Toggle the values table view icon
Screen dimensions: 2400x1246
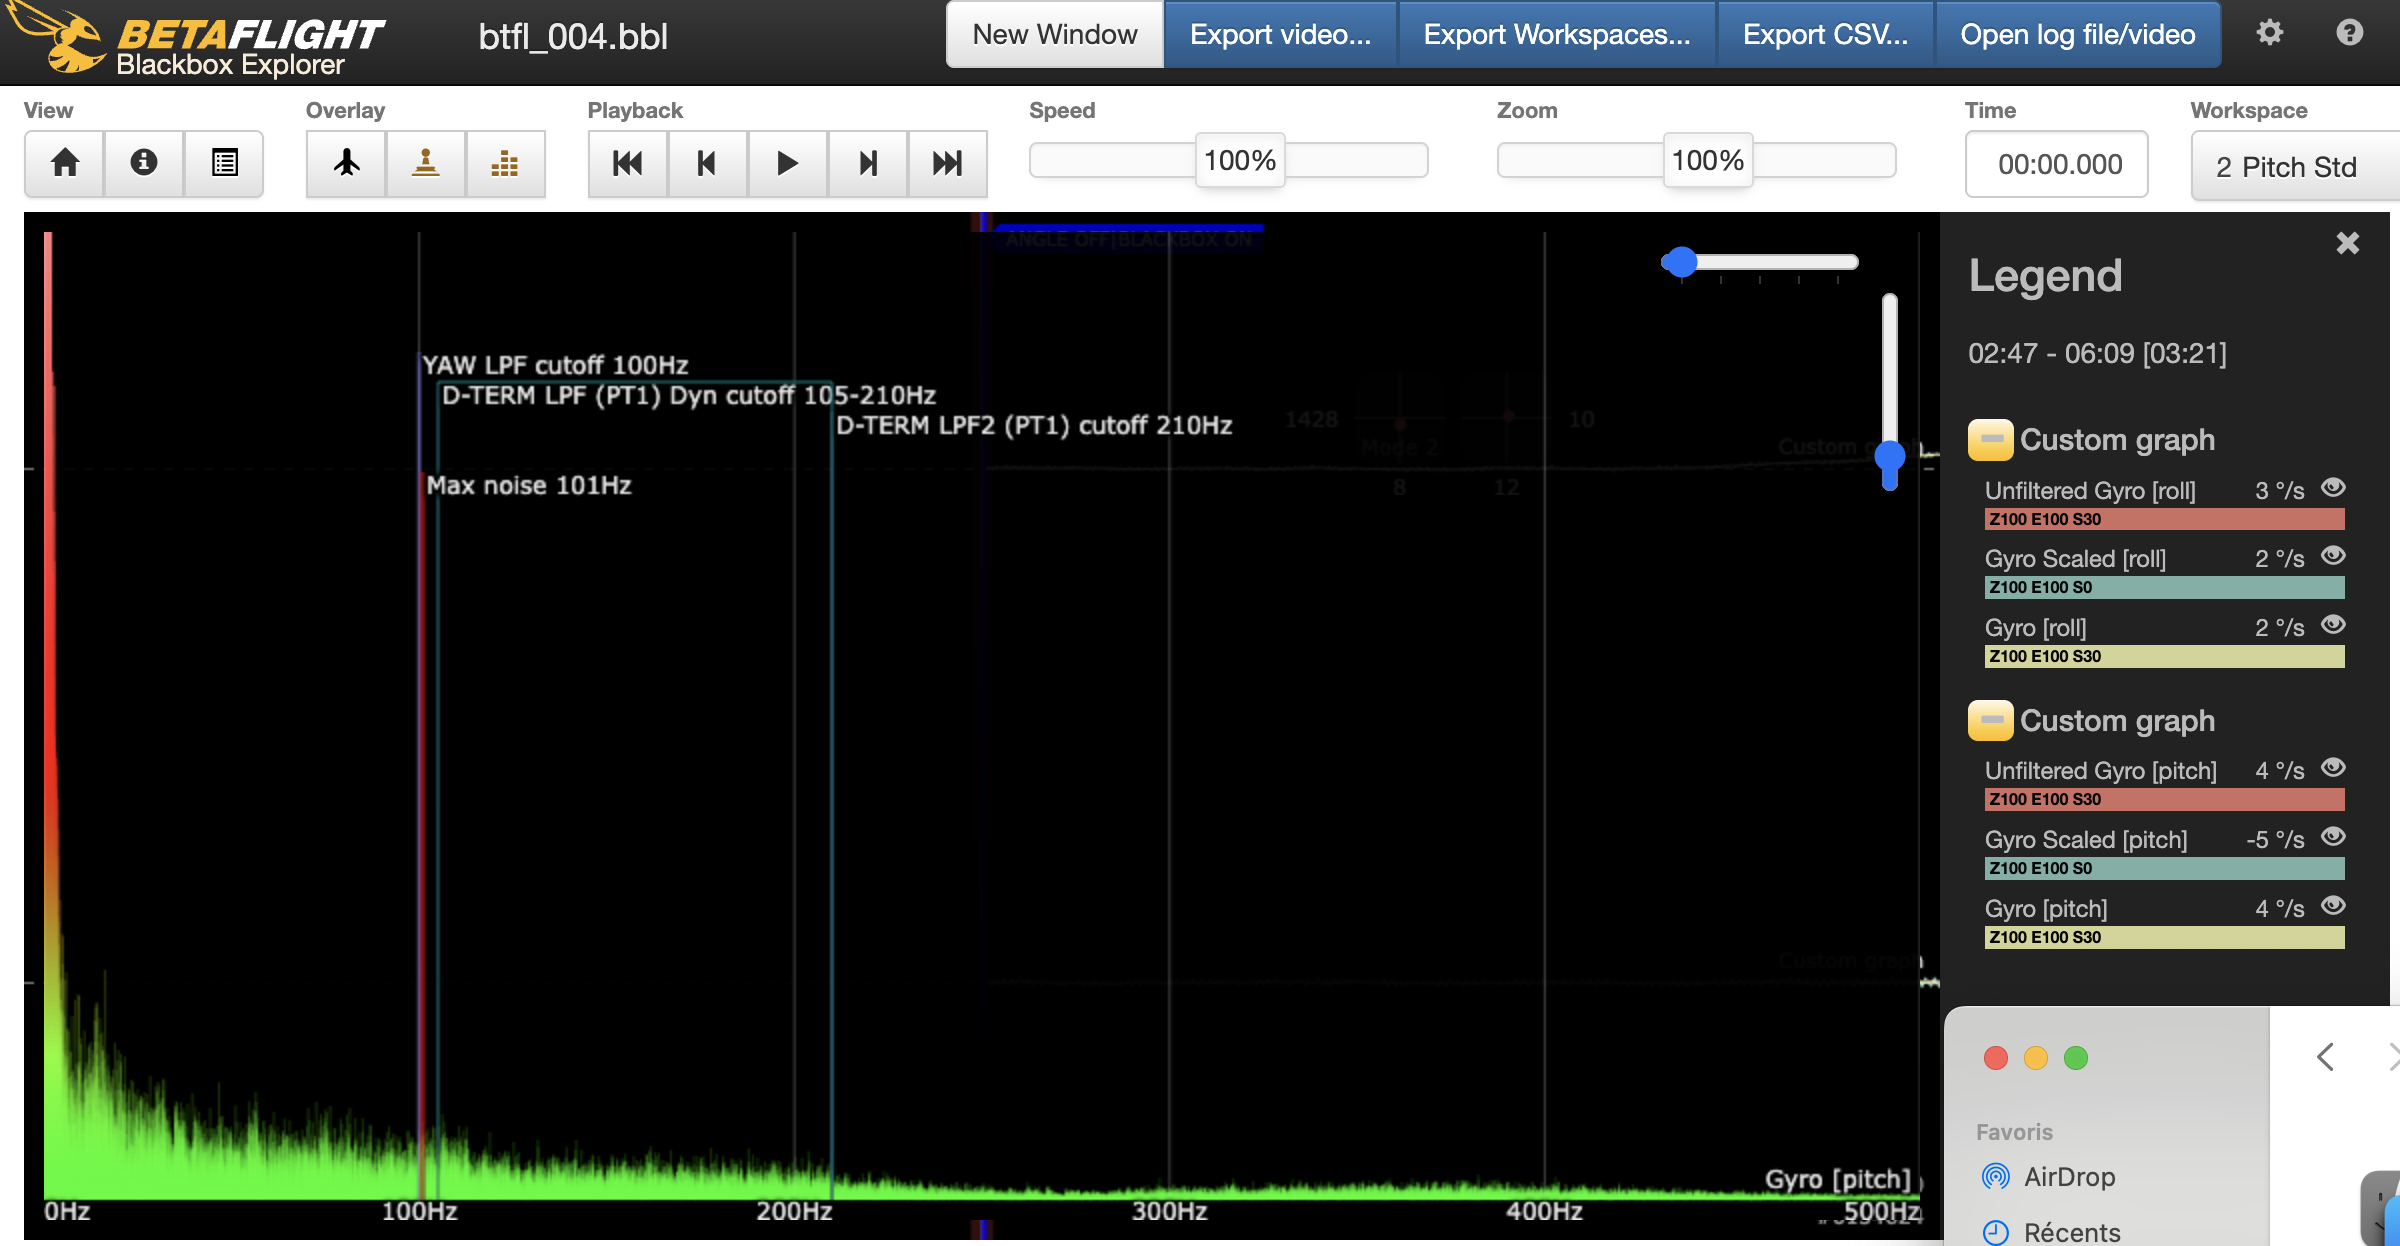tap(224, 163)
